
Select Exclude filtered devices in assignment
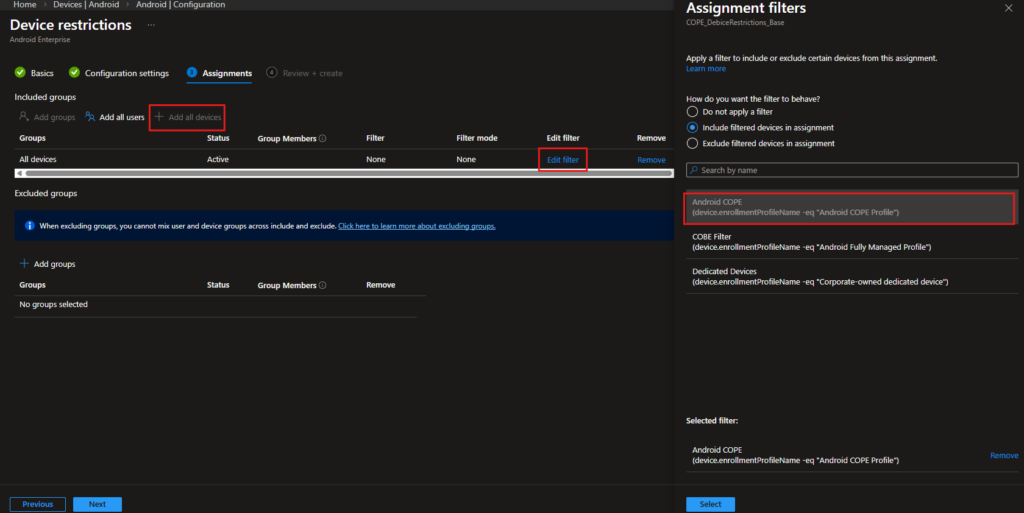point(692,144)
